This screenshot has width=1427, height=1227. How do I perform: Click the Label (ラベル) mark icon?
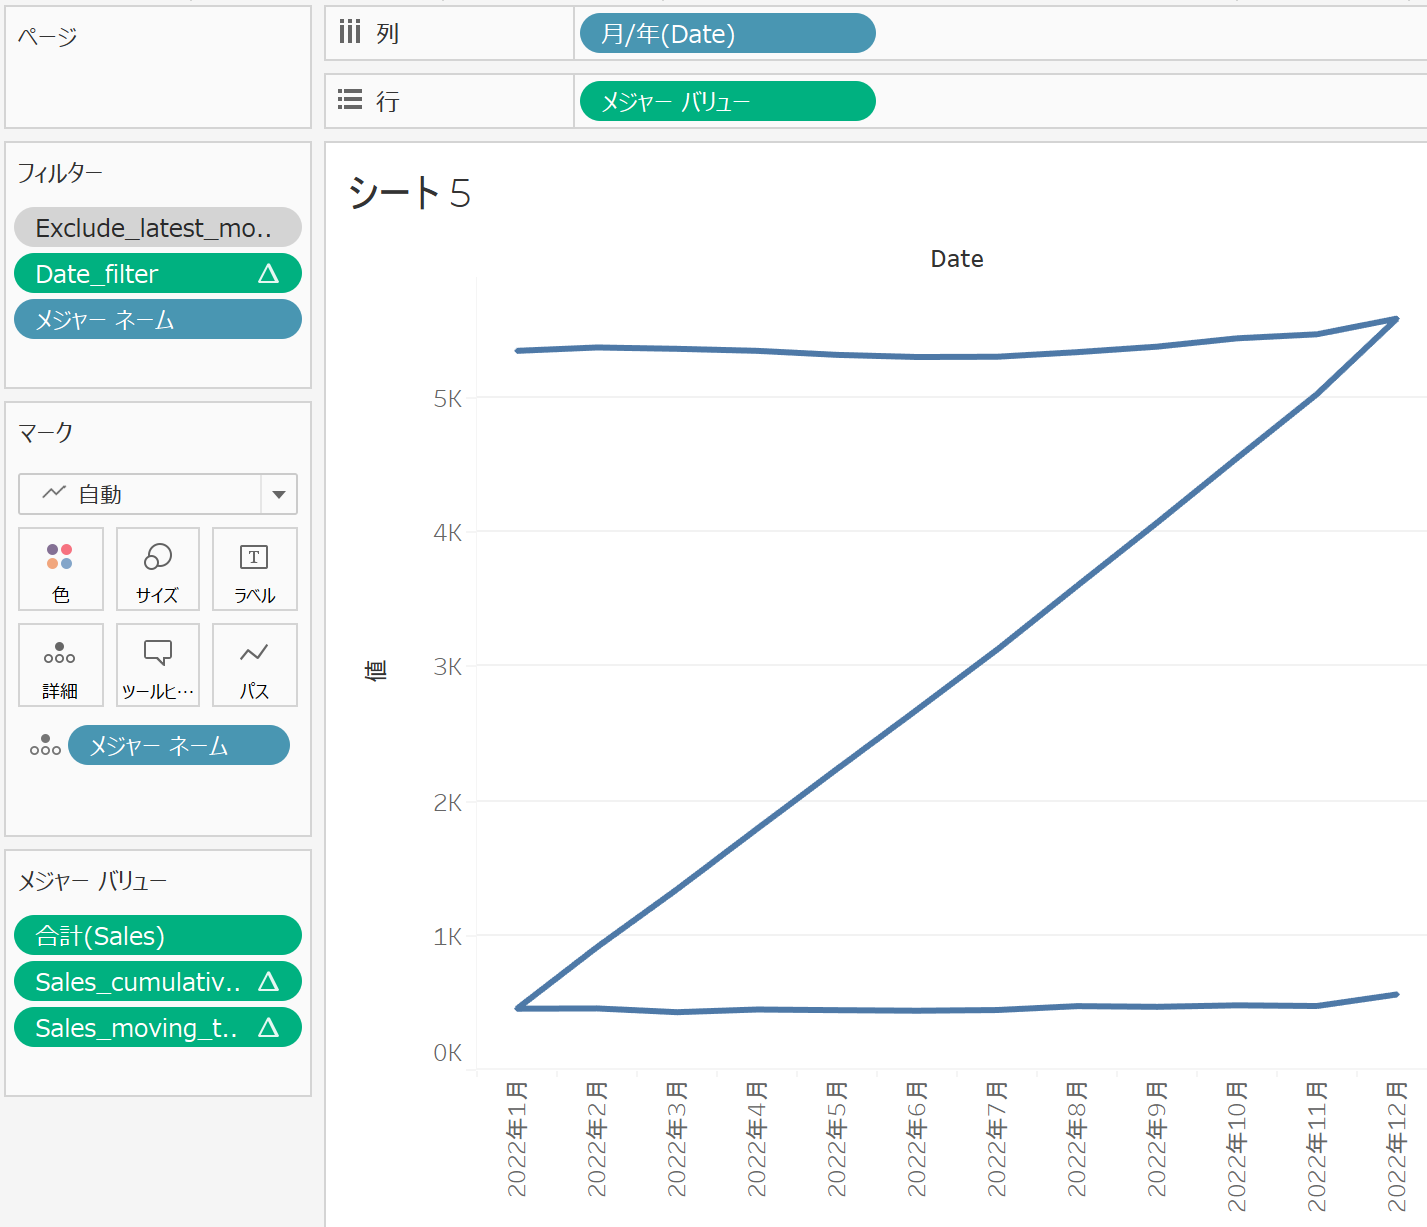[x=254, y=569]
